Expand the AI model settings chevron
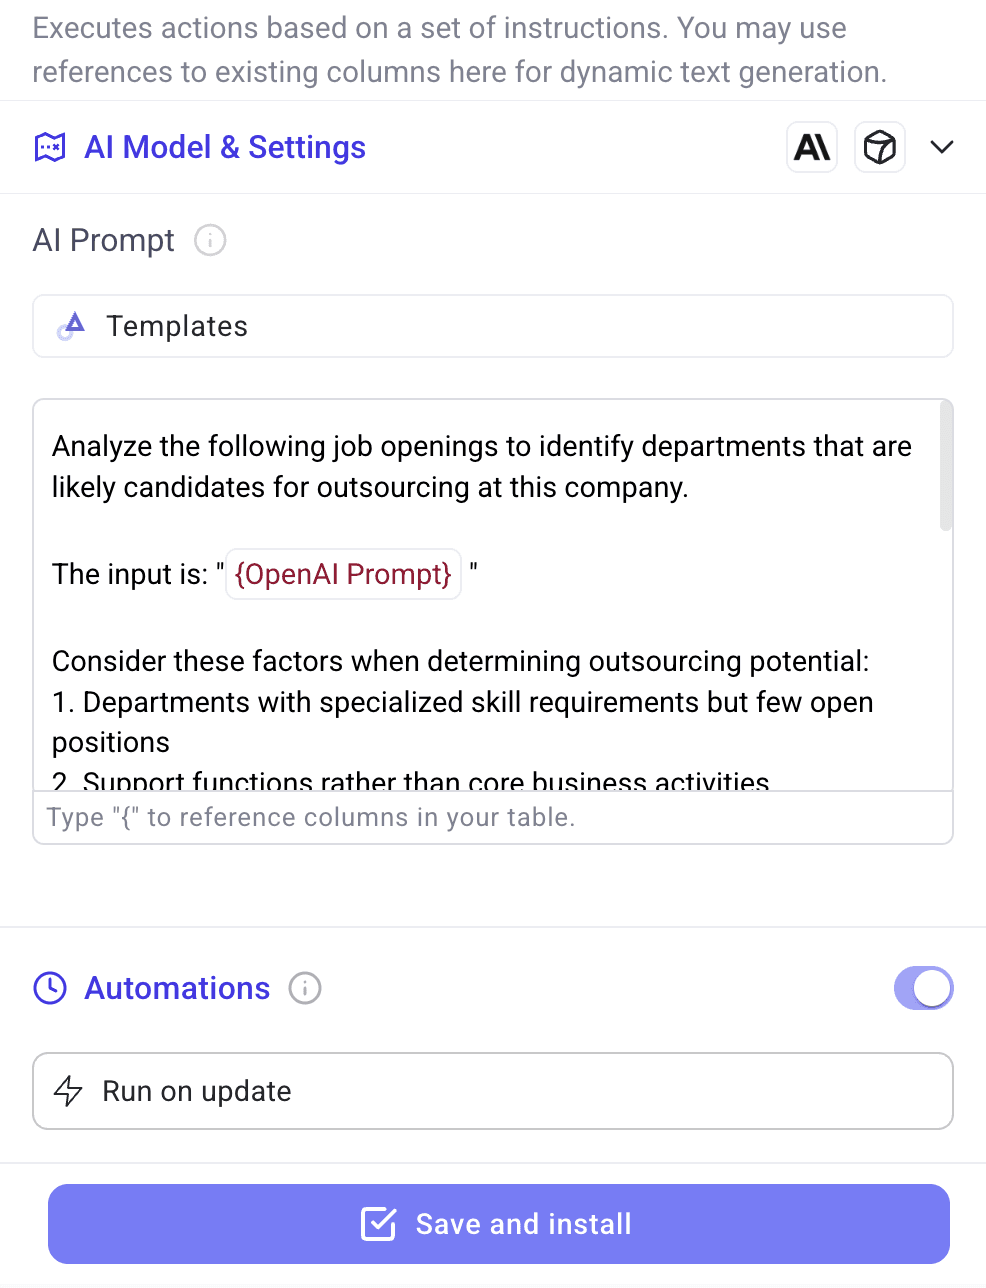986x1288 pixels. pos(941,147)
